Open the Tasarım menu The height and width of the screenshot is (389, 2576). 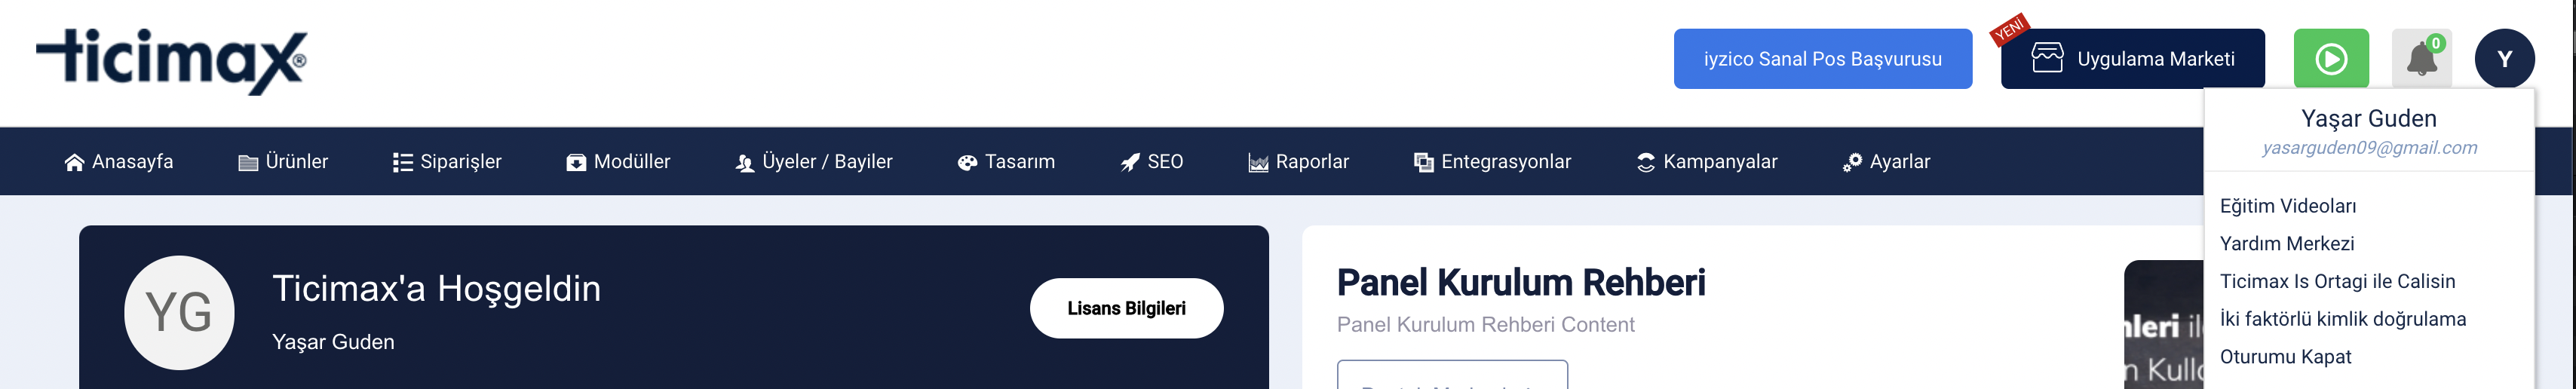pos(1006,162)
